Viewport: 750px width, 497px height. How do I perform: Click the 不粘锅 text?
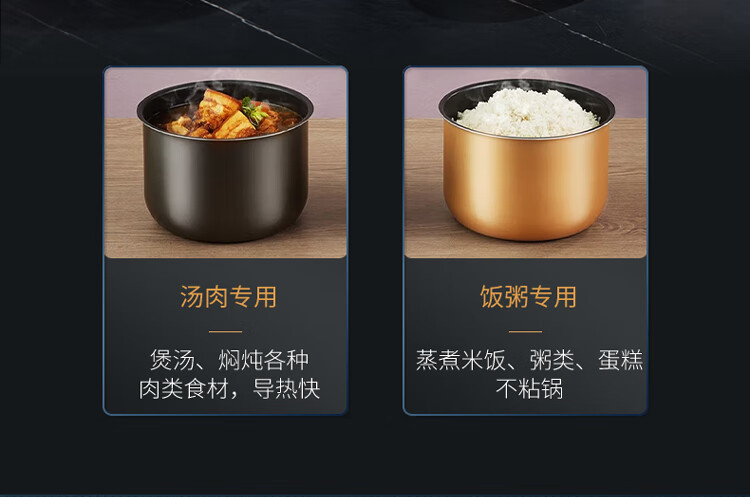[529, 388]
